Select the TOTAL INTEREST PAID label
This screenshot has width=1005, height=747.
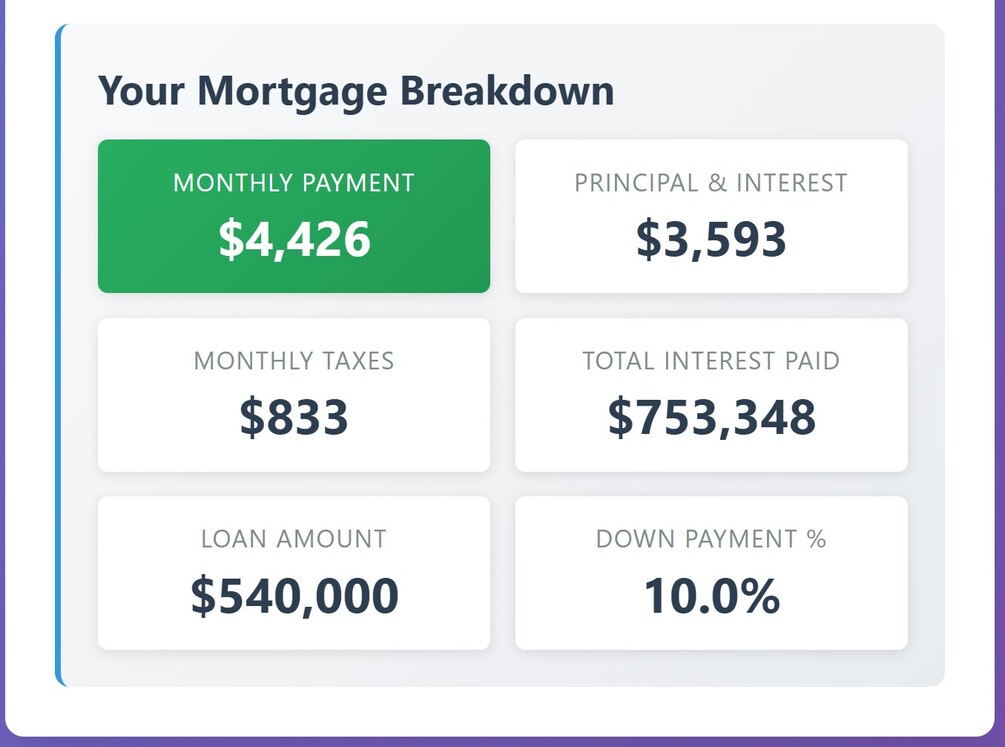711,361
